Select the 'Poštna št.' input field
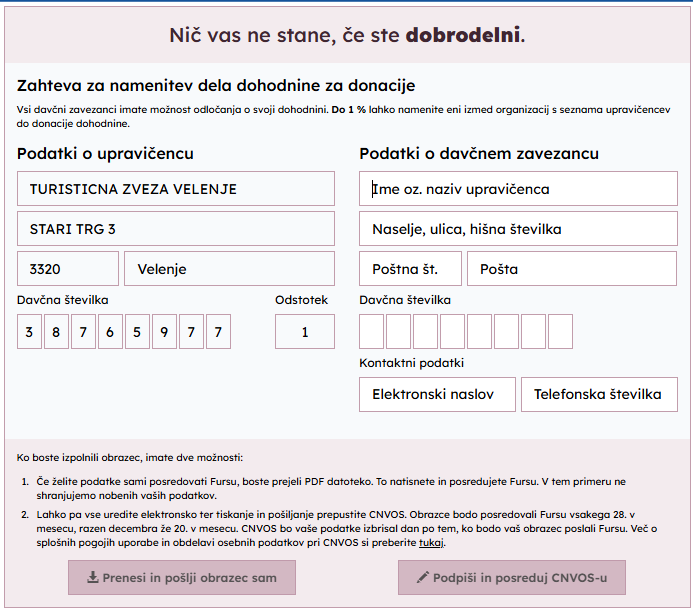The height and width of the screenshot is (610, 693). (x=410, y=269)
